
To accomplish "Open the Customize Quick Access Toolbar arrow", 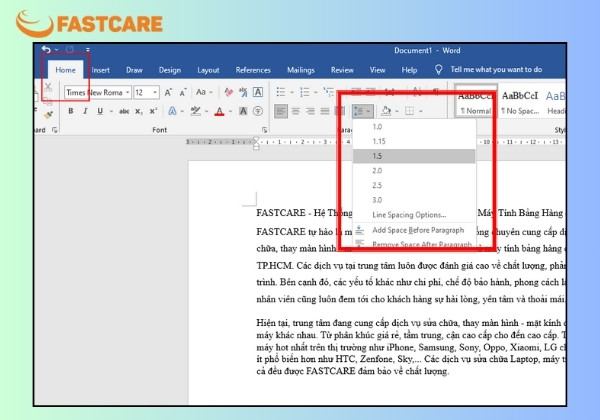I will (88, 50).
